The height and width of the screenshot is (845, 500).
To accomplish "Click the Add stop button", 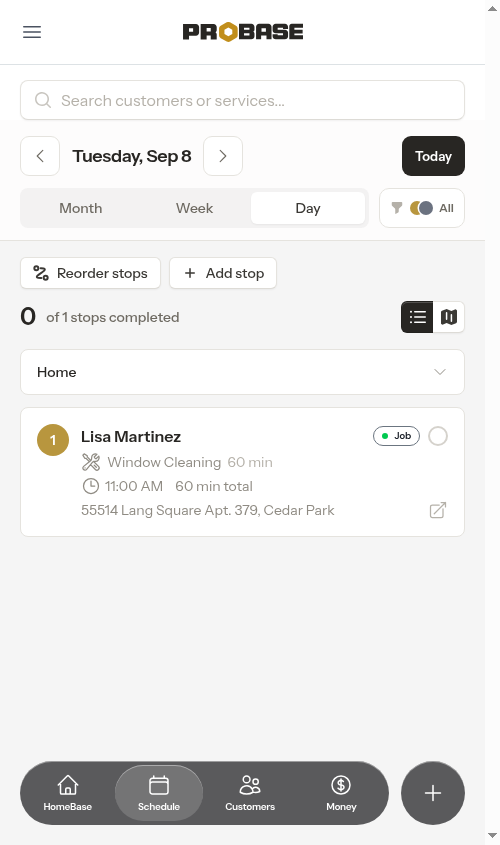I will click(x=223, y=273).
